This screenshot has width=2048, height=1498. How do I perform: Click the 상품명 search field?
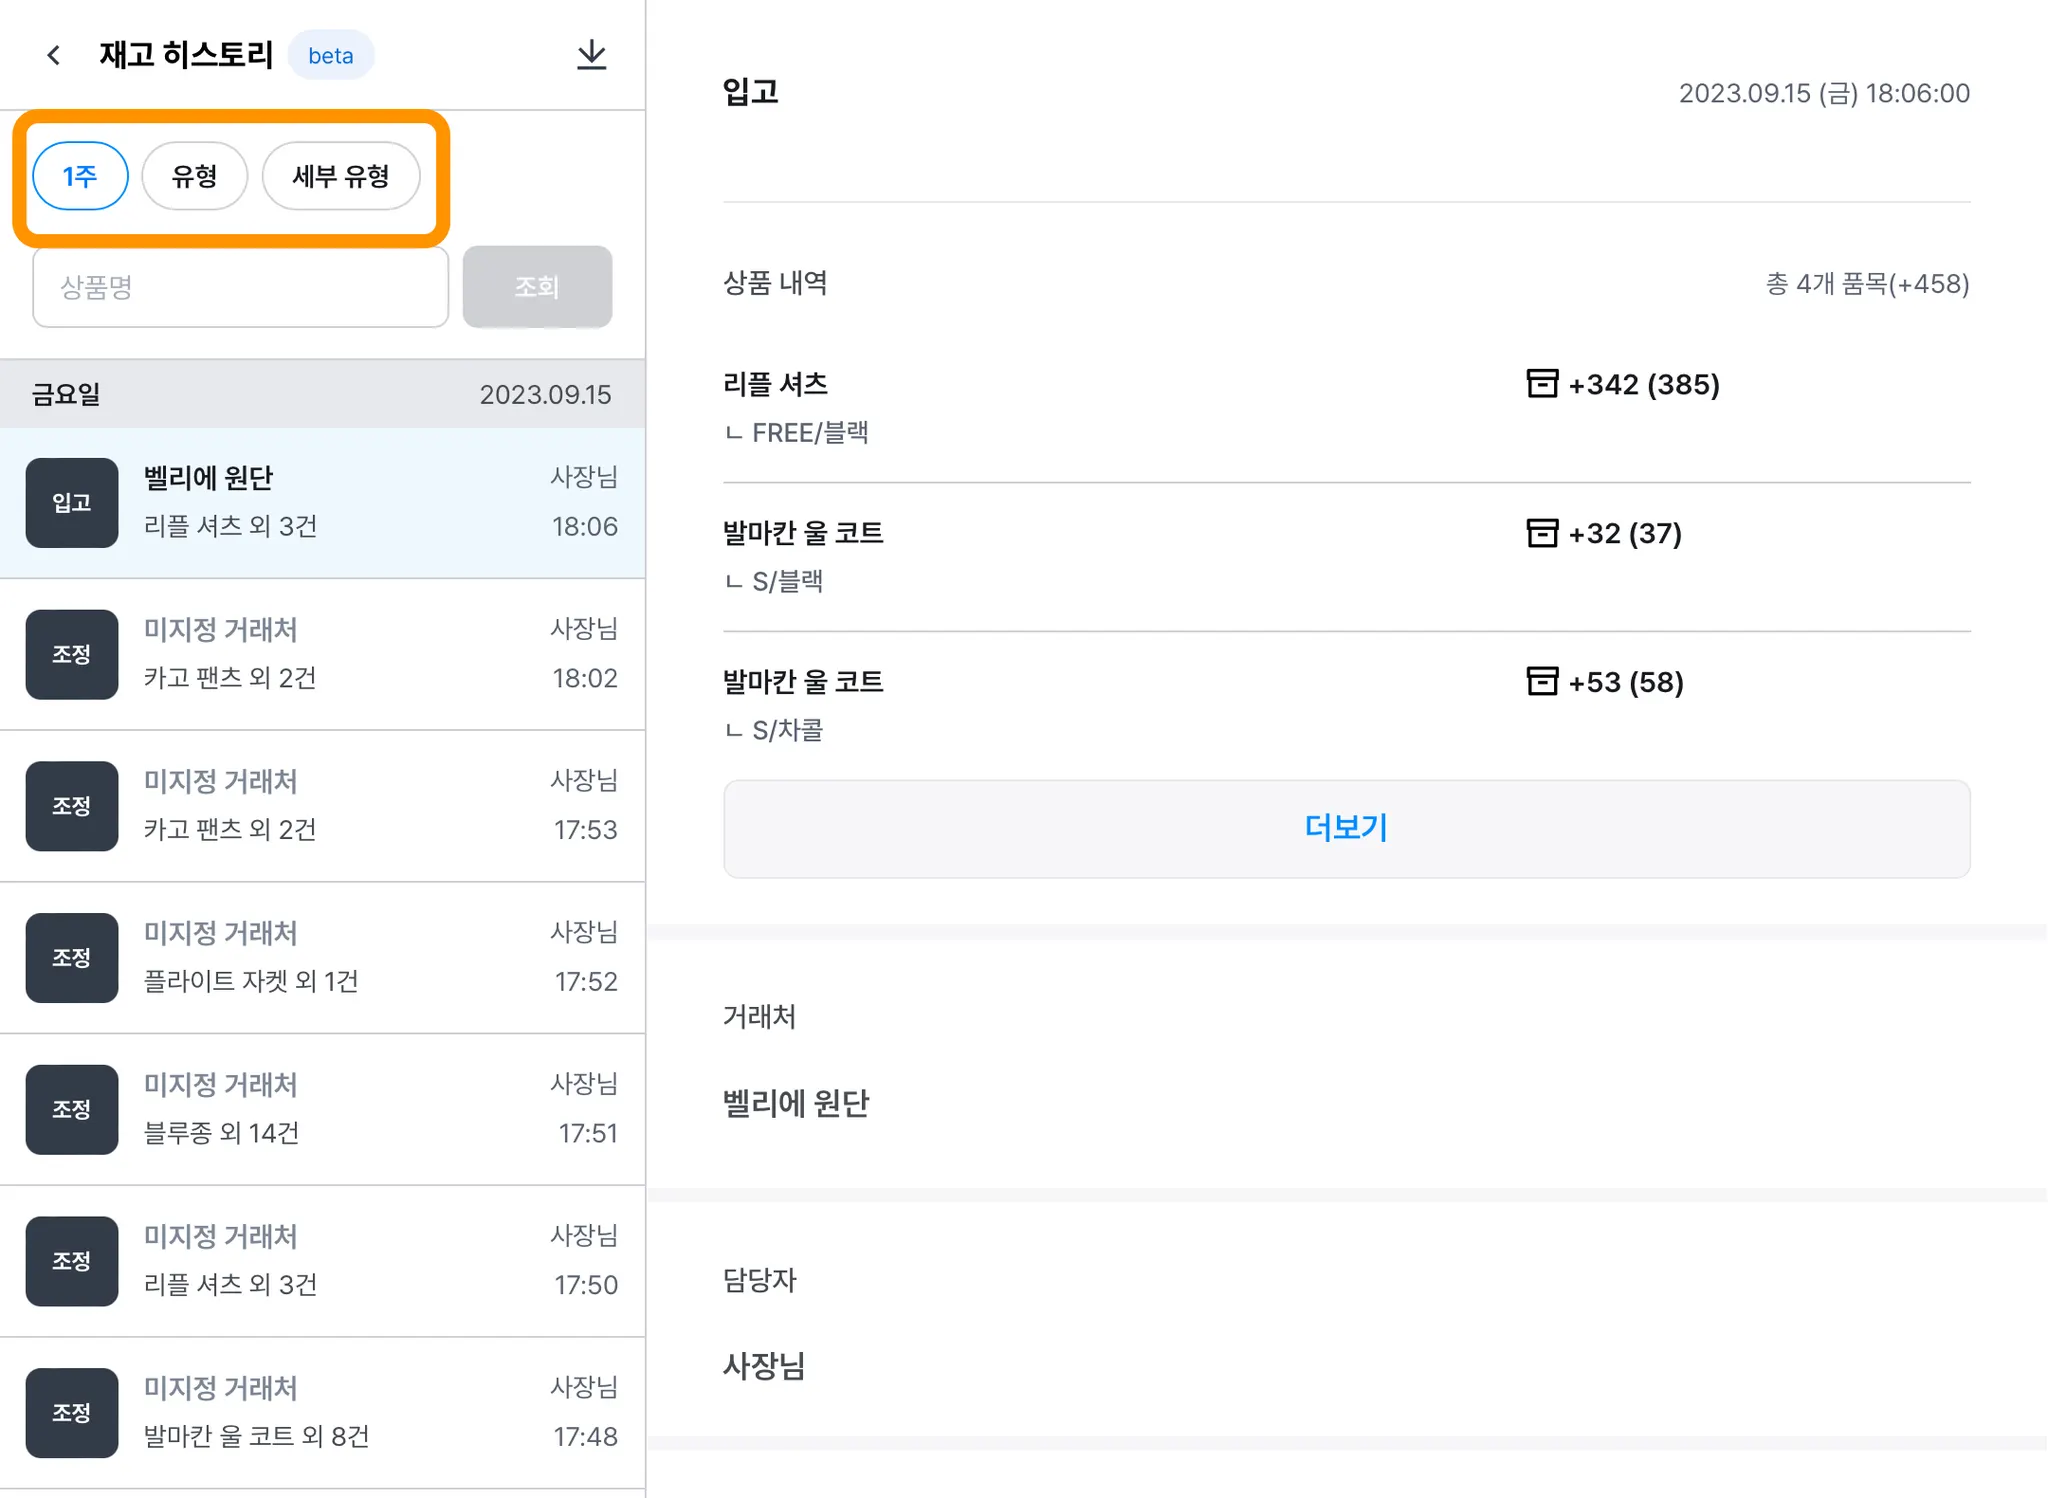(240, 287)
